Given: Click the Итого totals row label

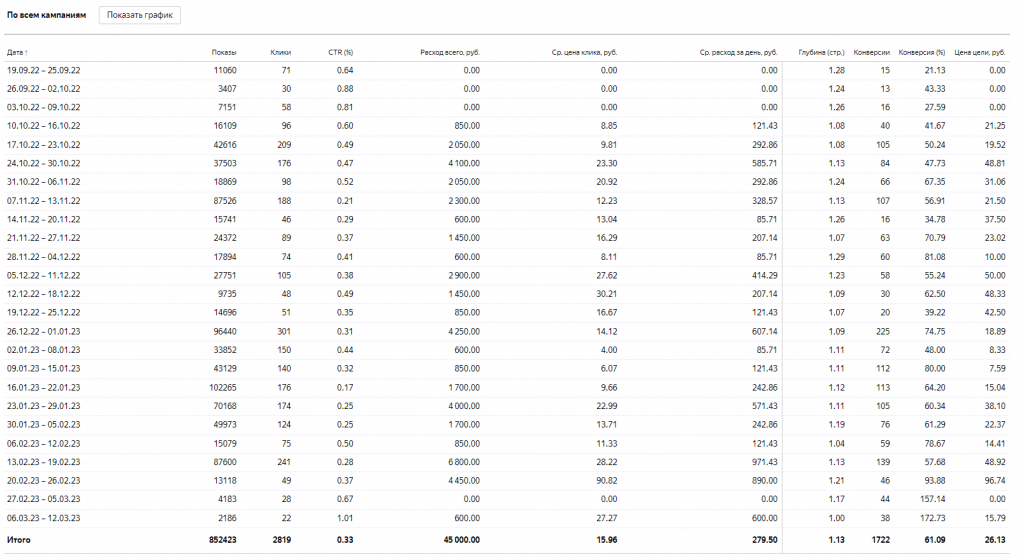Looking at the screenshot, I should pos(19,540).
